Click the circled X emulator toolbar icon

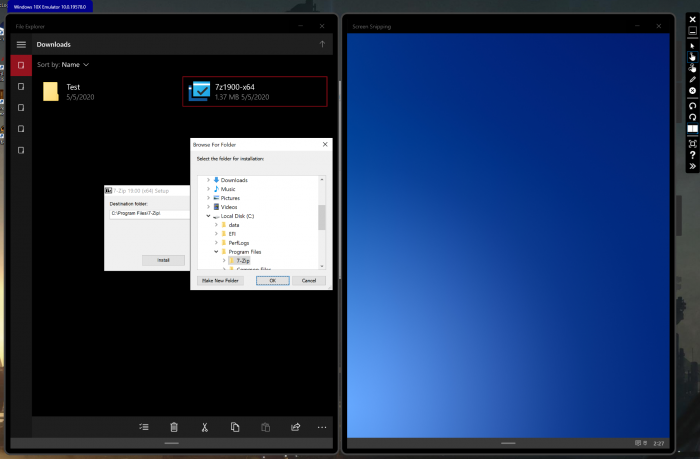(x=692, y=91)
